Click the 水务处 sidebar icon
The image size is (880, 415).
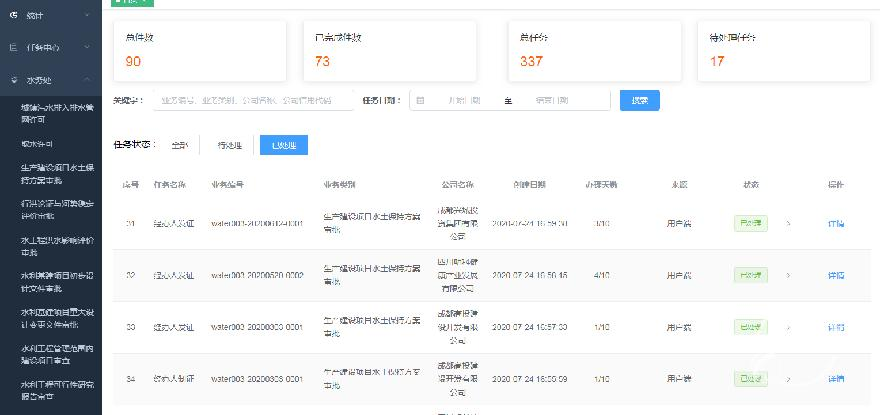13,79
